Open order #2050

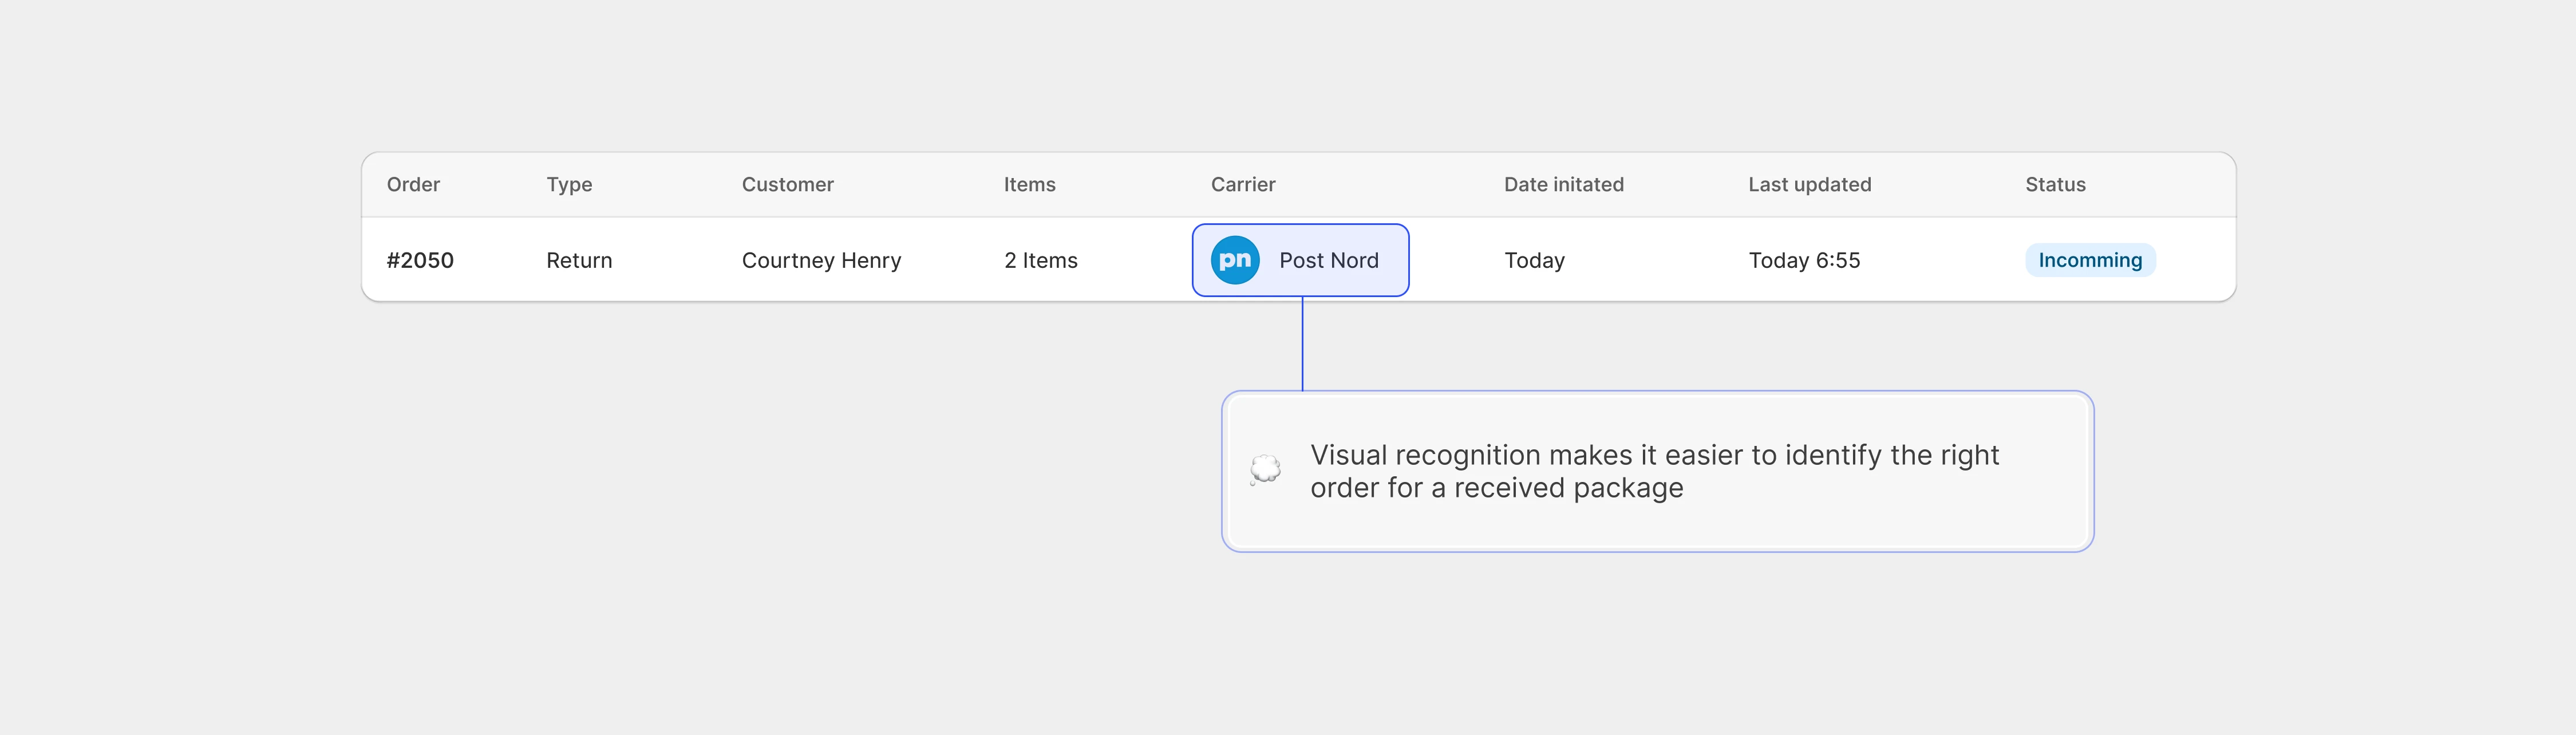pyautogui.click(x=420, y=260)
